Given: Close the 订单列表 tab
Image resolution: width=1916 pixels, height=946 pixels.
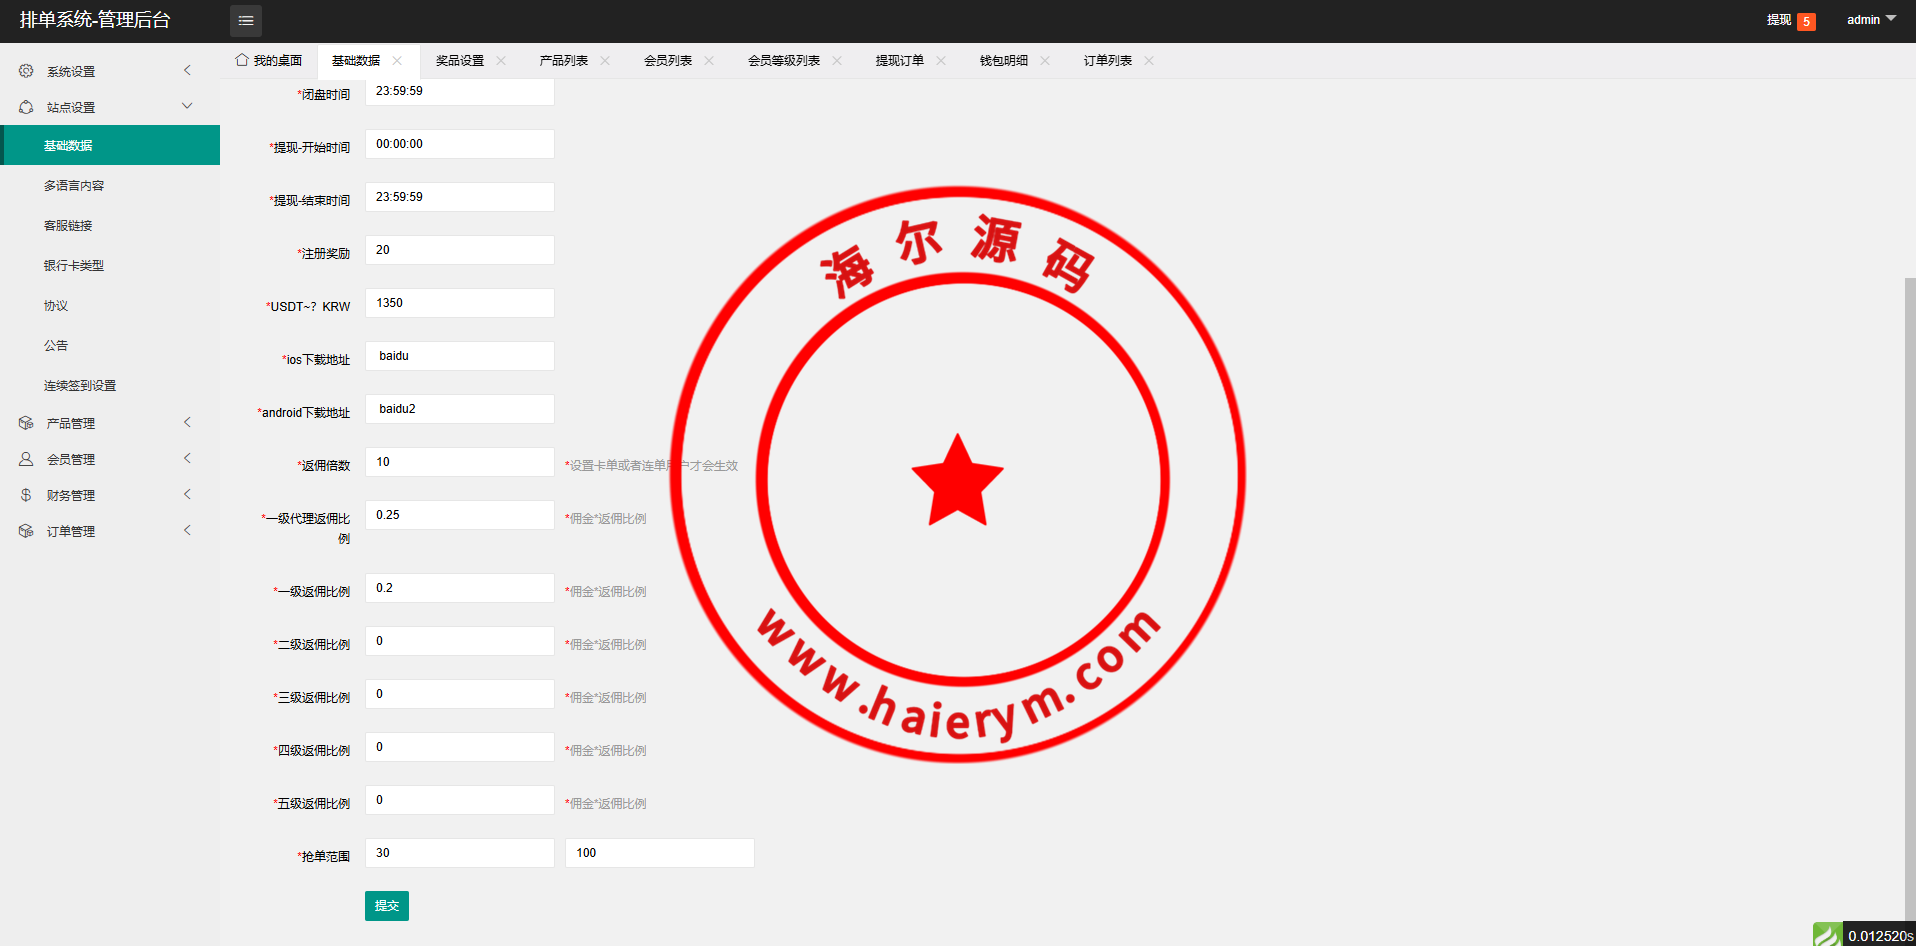Looking at the screenshot, I should 1149,61.
